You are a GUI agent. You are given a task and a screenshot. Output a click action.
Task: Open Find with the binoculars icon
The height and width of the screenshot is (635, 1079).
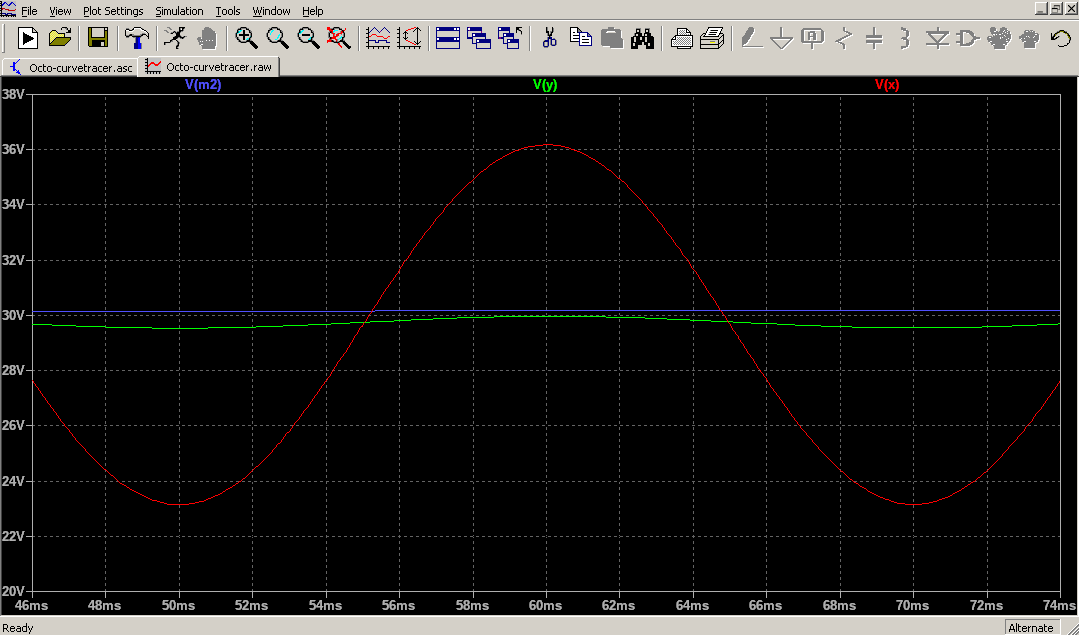643,38
